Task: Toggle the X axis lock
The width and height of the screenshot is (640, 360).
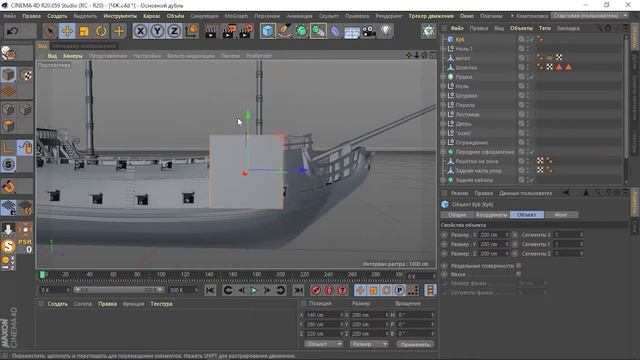Action: pyautogui.click(x=140, y=31)
